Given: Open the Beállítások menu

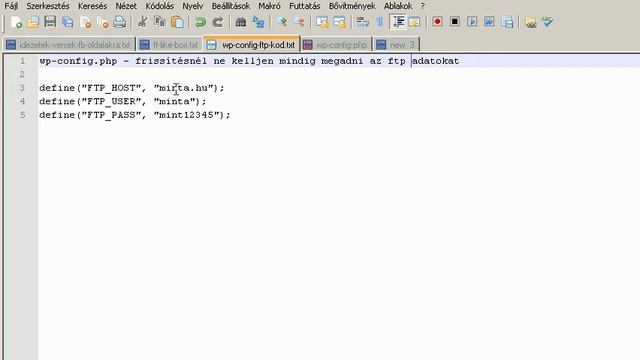Looking at the screenshot, I should (x=231, y=6).
